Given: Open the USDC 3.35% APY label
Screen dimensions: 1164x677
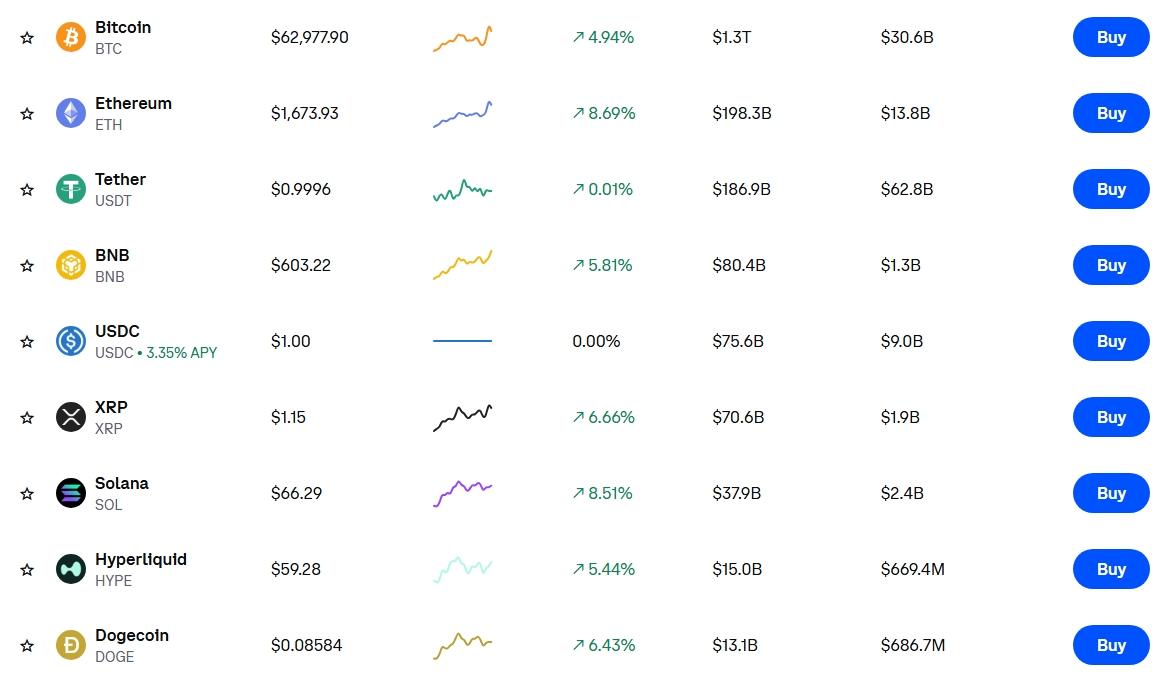Looking at the screenshot, I should click(x=182, y=353).
